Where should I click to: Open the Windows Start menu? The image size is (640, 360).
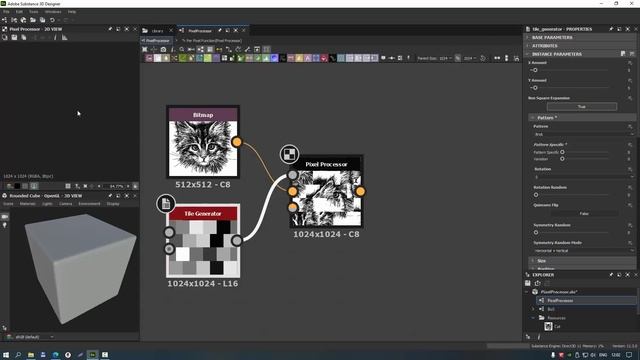point(6,355)
